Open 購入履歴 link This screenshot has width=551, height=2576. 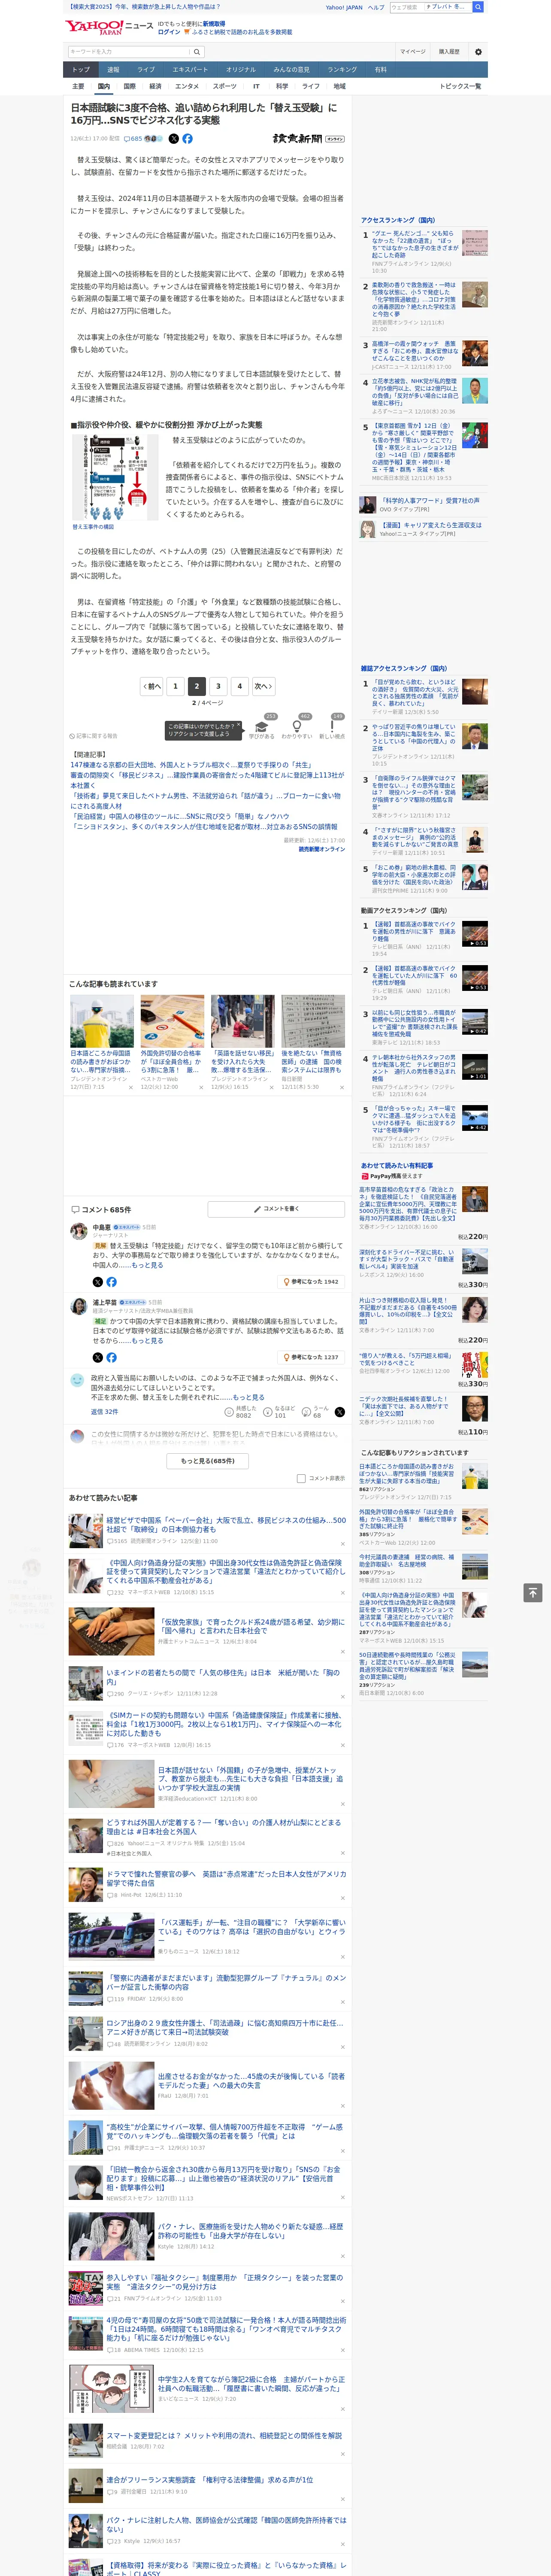(x=449, y=51)
